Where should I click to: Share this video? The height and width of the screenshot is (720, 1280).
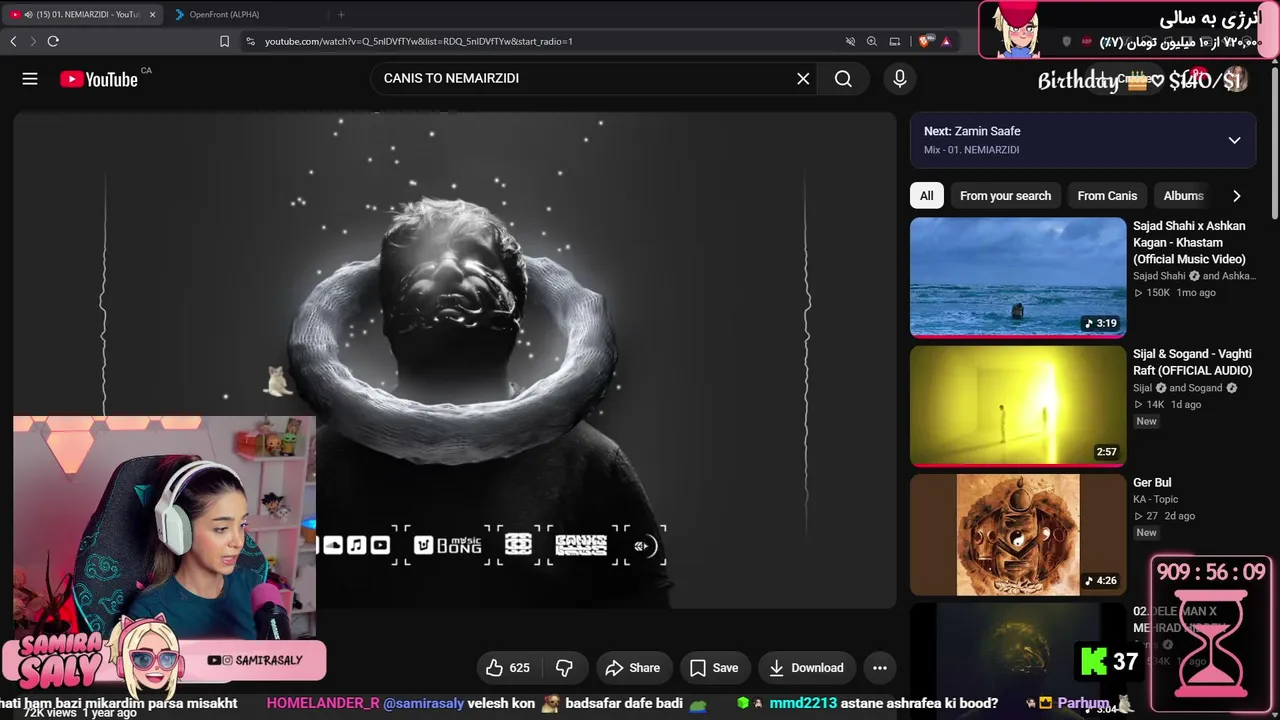click(634, 668)
